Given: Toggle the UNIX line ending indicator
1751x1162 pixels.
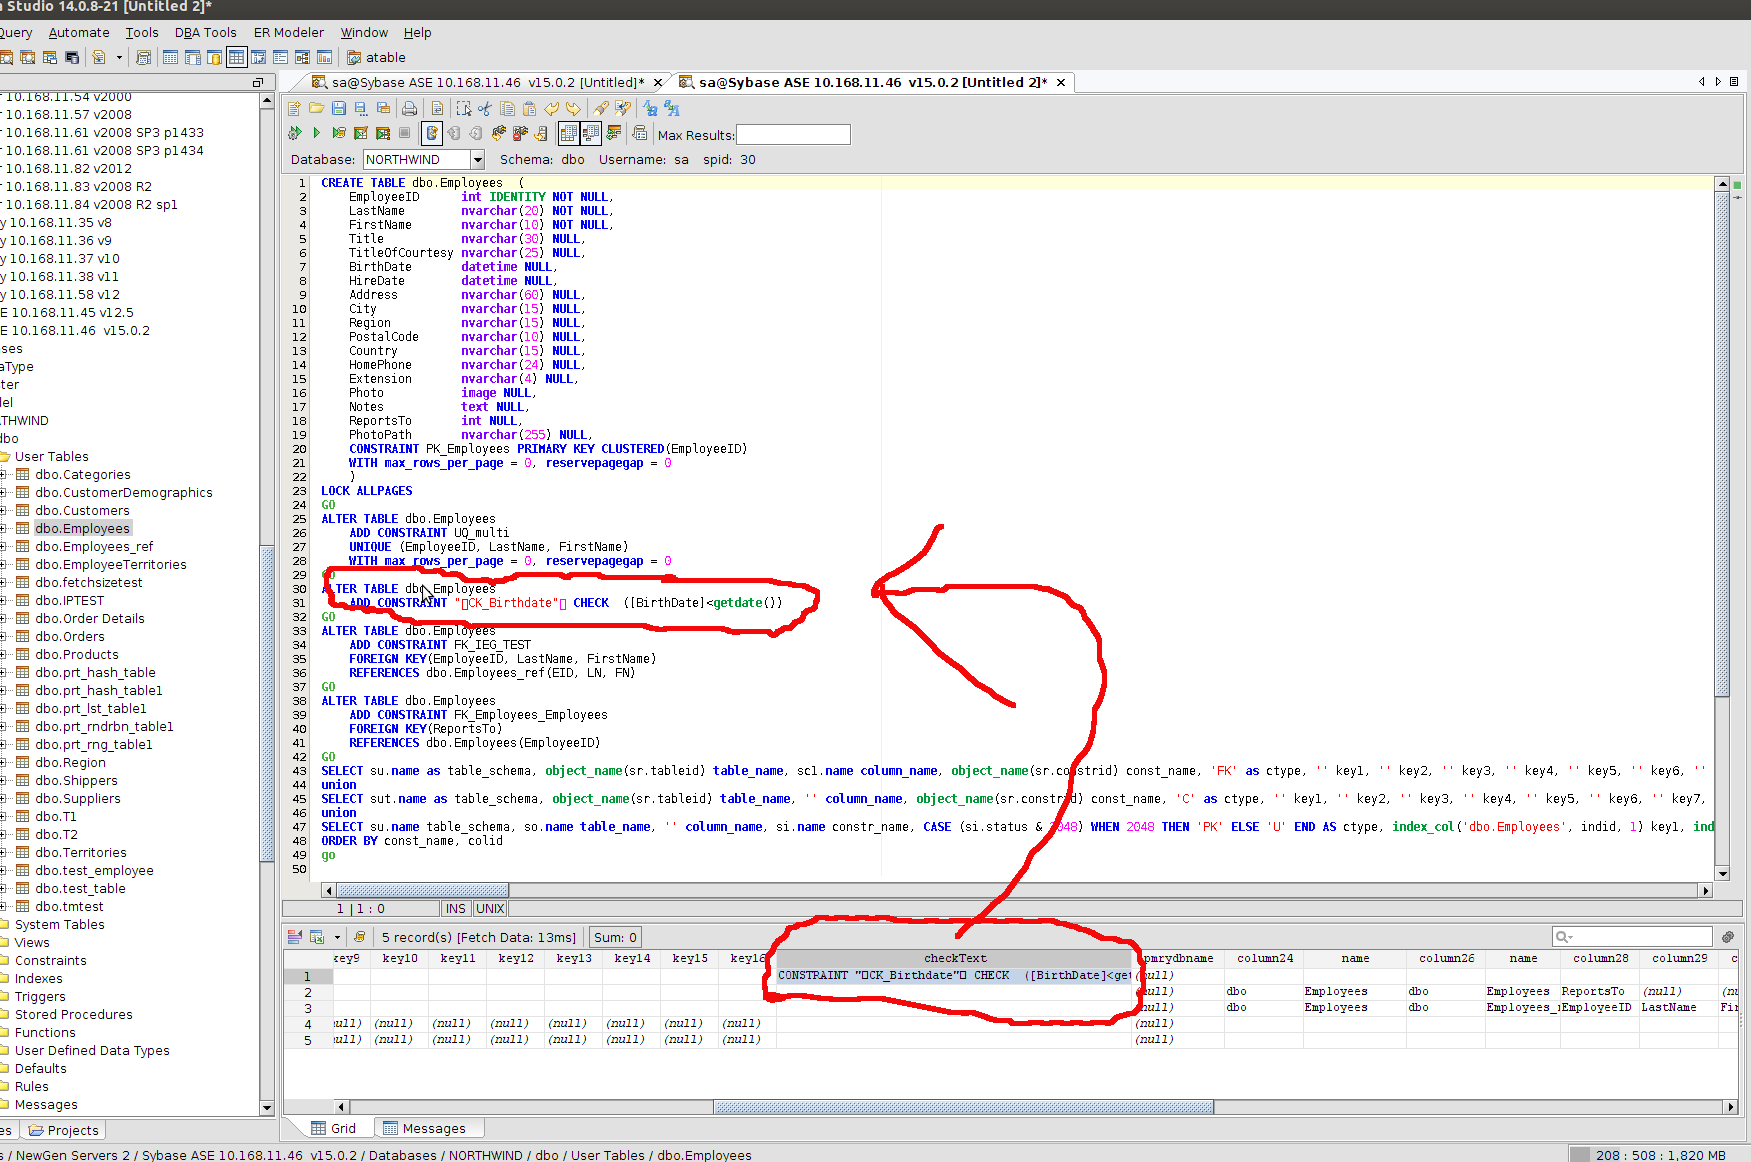Looking at the screenshot, I should [490, 909].
